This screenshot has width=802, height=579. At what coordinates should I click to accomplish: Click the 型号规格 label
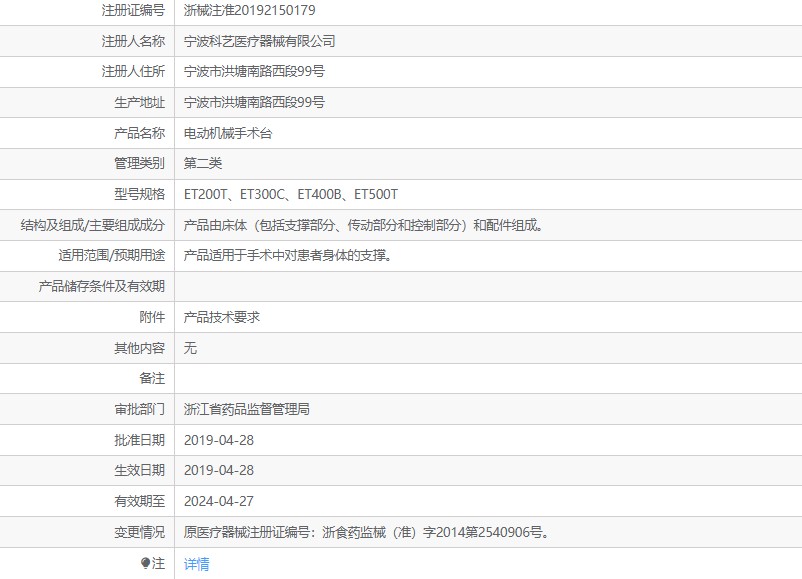point(139,194)
